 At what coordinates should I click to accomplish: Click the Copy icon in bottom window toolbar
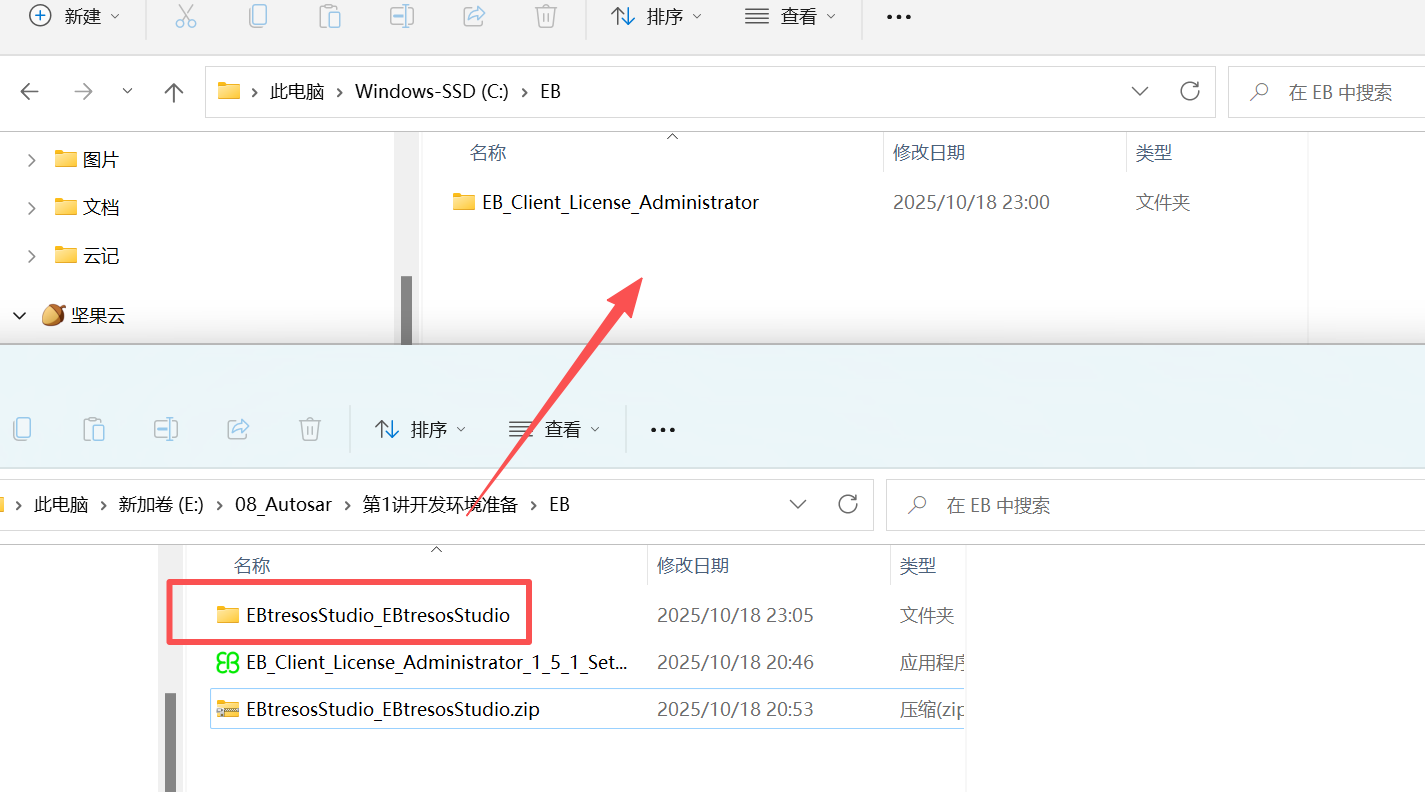coord(22,429)
